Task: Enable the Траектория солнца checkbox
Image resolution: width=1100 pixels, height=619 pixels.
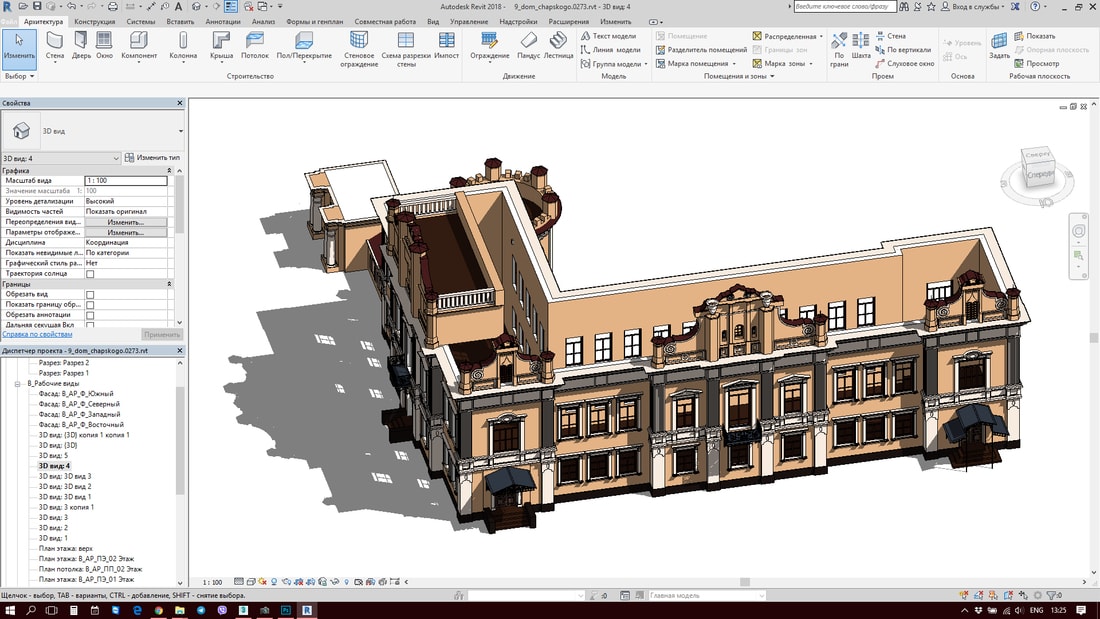Action: click(x=90, y=274)
